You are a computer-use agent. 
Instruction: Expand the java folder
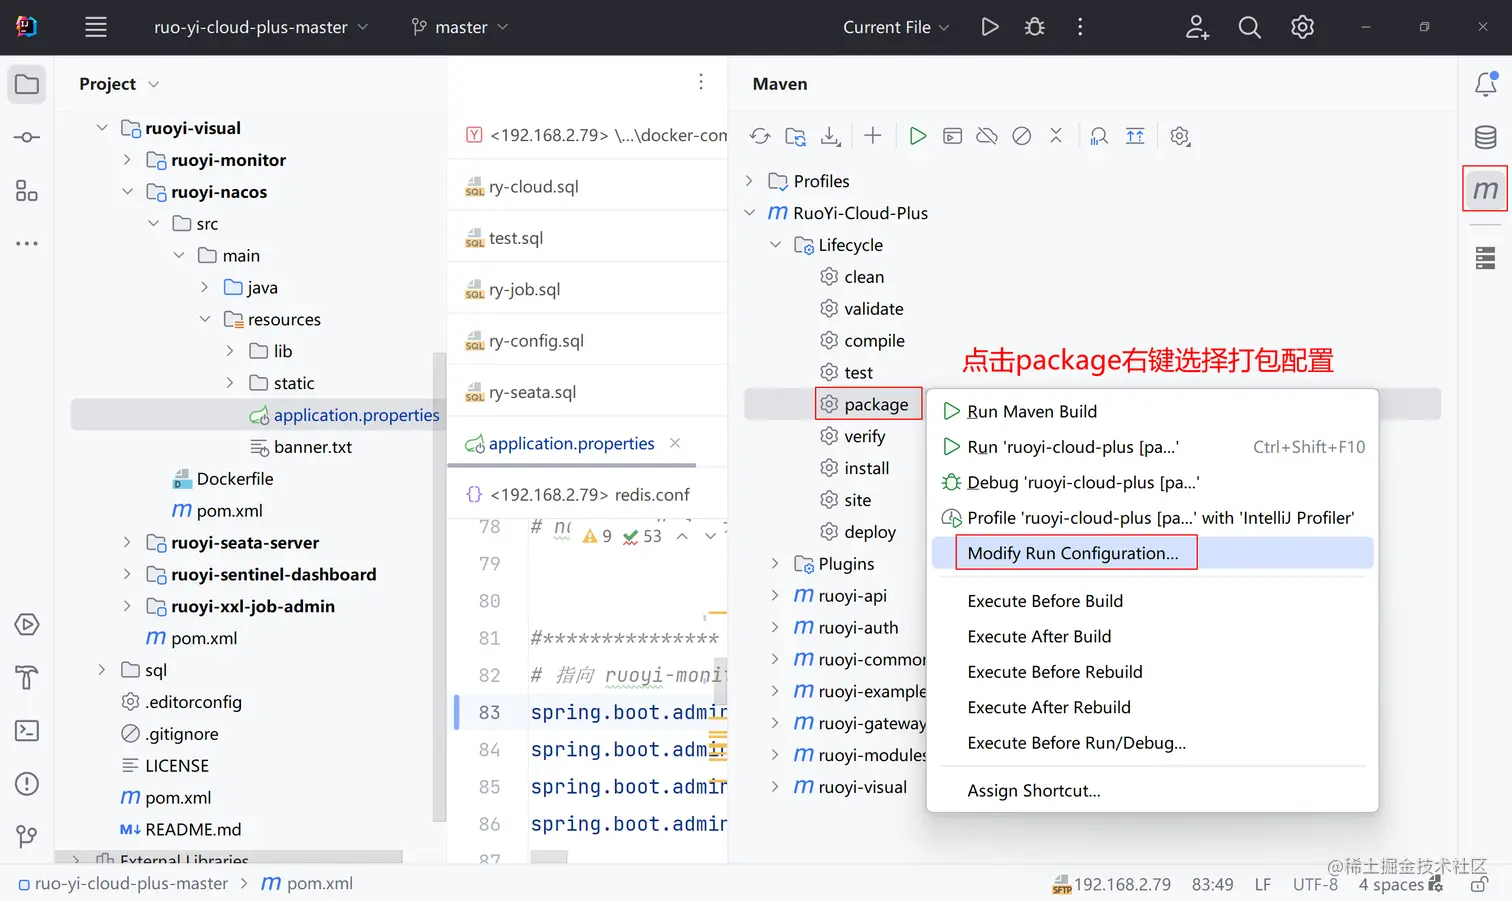[x=204, y=287]
